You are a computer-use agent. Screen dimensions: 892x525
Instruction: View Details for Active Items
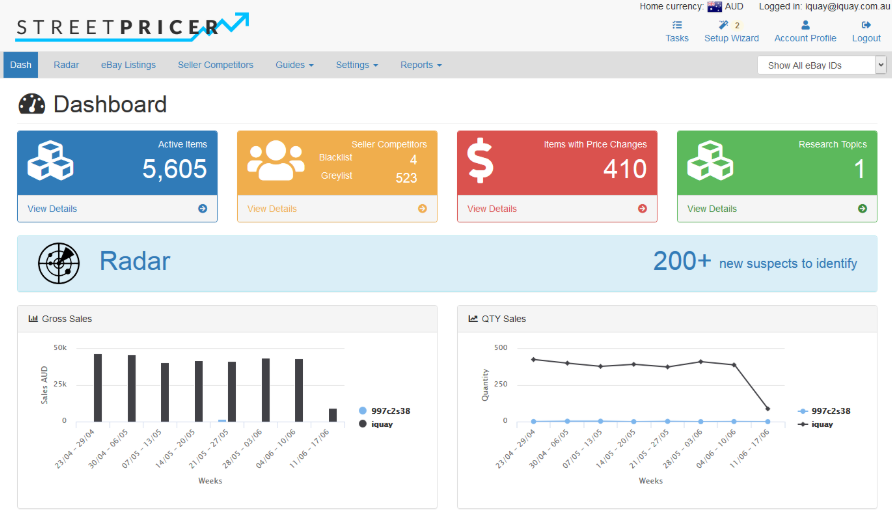[x=52, y=209]
